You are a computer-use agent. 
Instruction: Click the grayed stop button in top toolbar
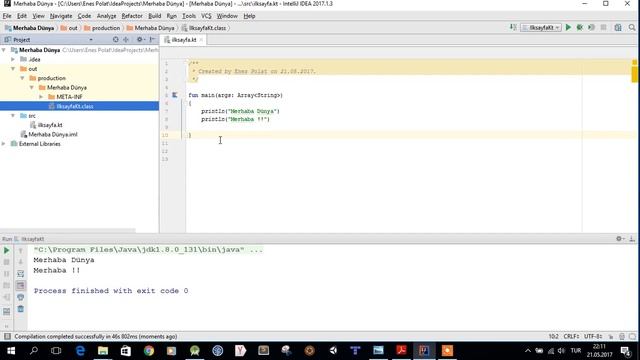point(603,27)
